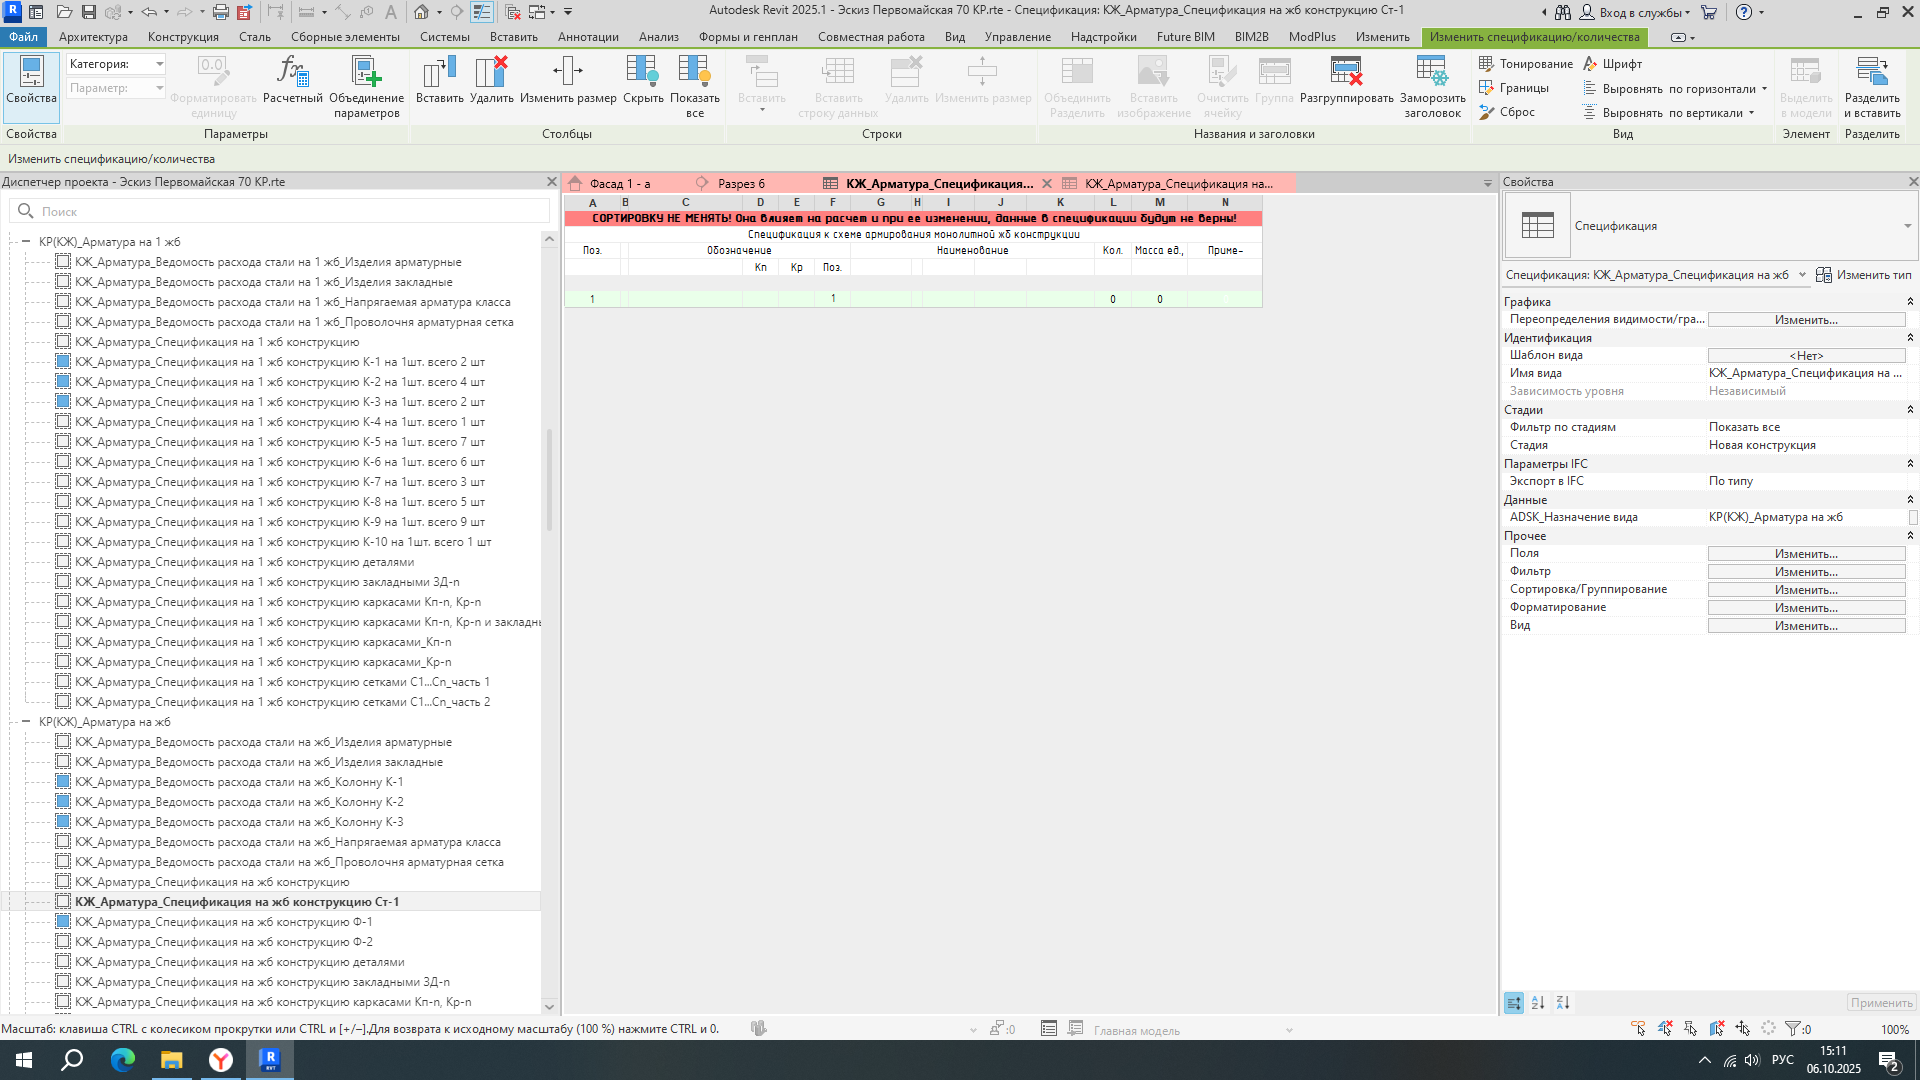The width and height of the screenshot is (1920, 1080).
Task: Toggle Select Links status bar icon
Action: (x=1639, y=1029)
